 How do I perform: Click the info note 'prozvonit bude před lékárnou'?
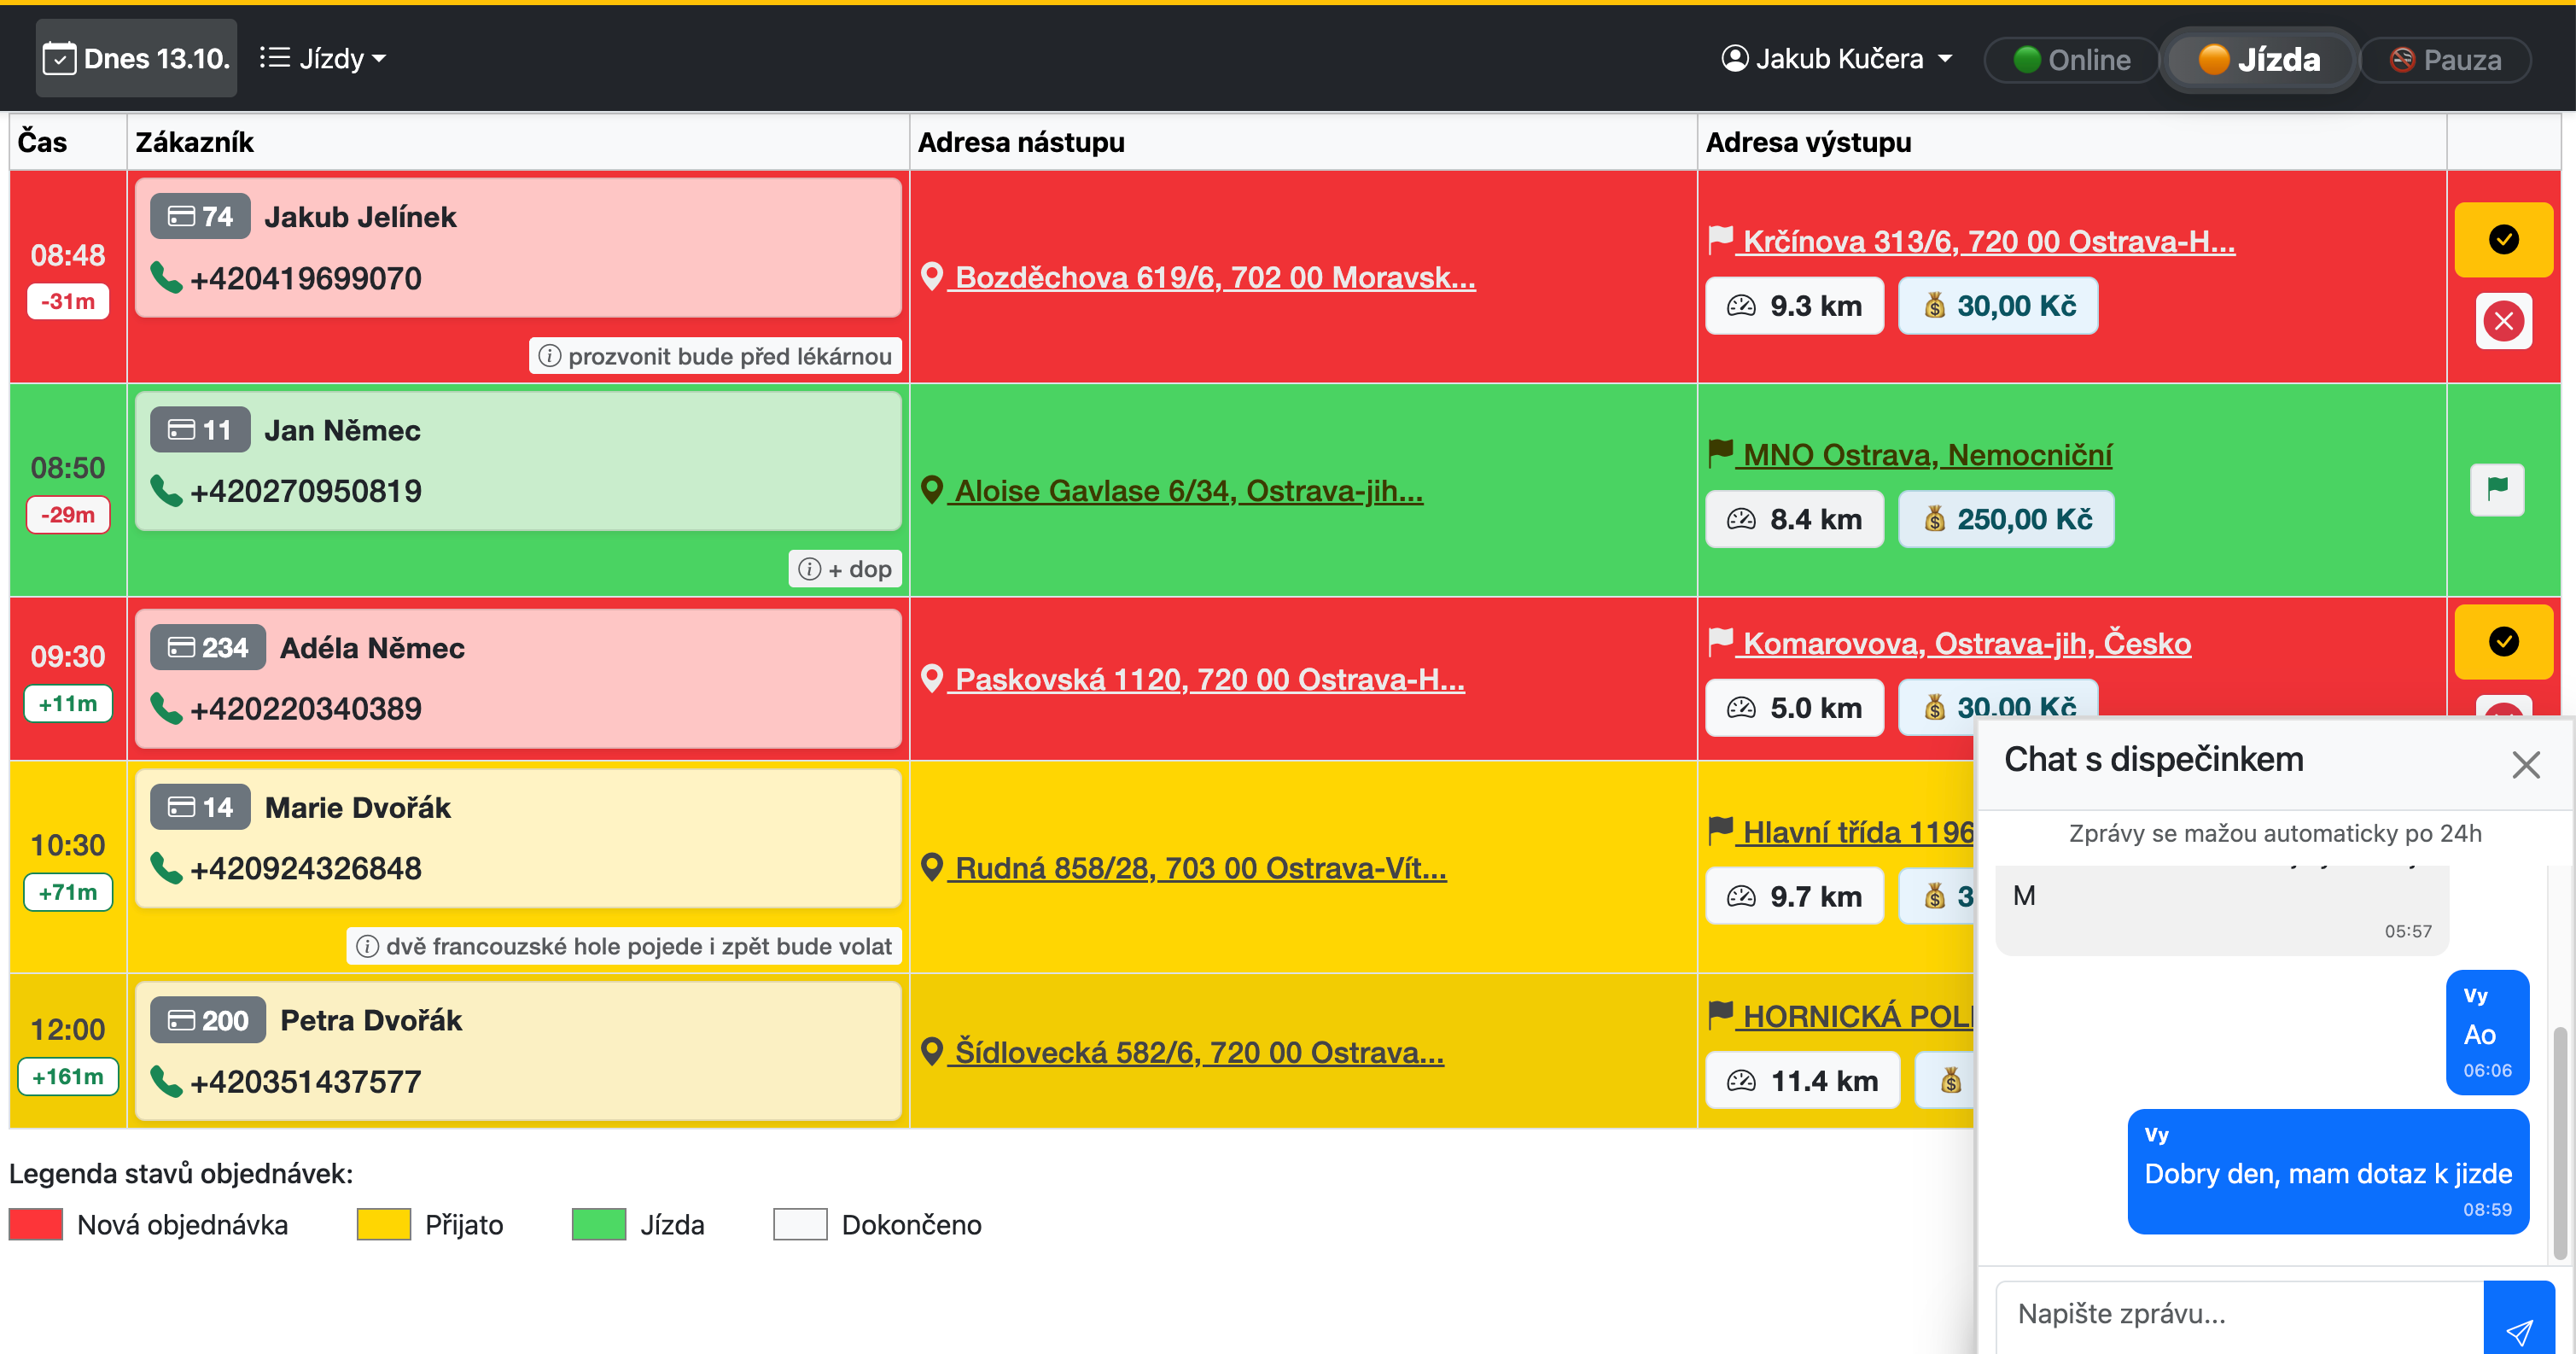tap(715, 356)
